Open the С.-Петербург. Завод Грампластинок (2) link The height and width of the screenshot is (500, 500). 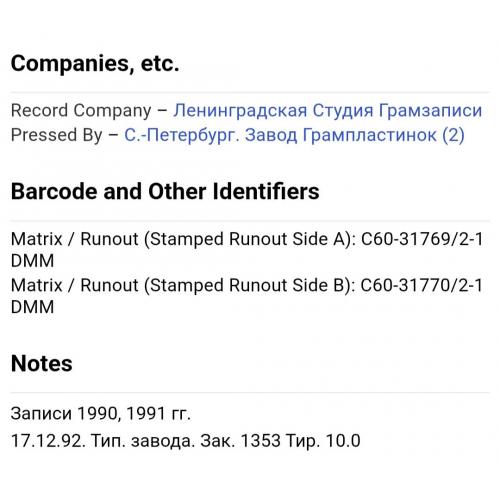click(294, 135)
